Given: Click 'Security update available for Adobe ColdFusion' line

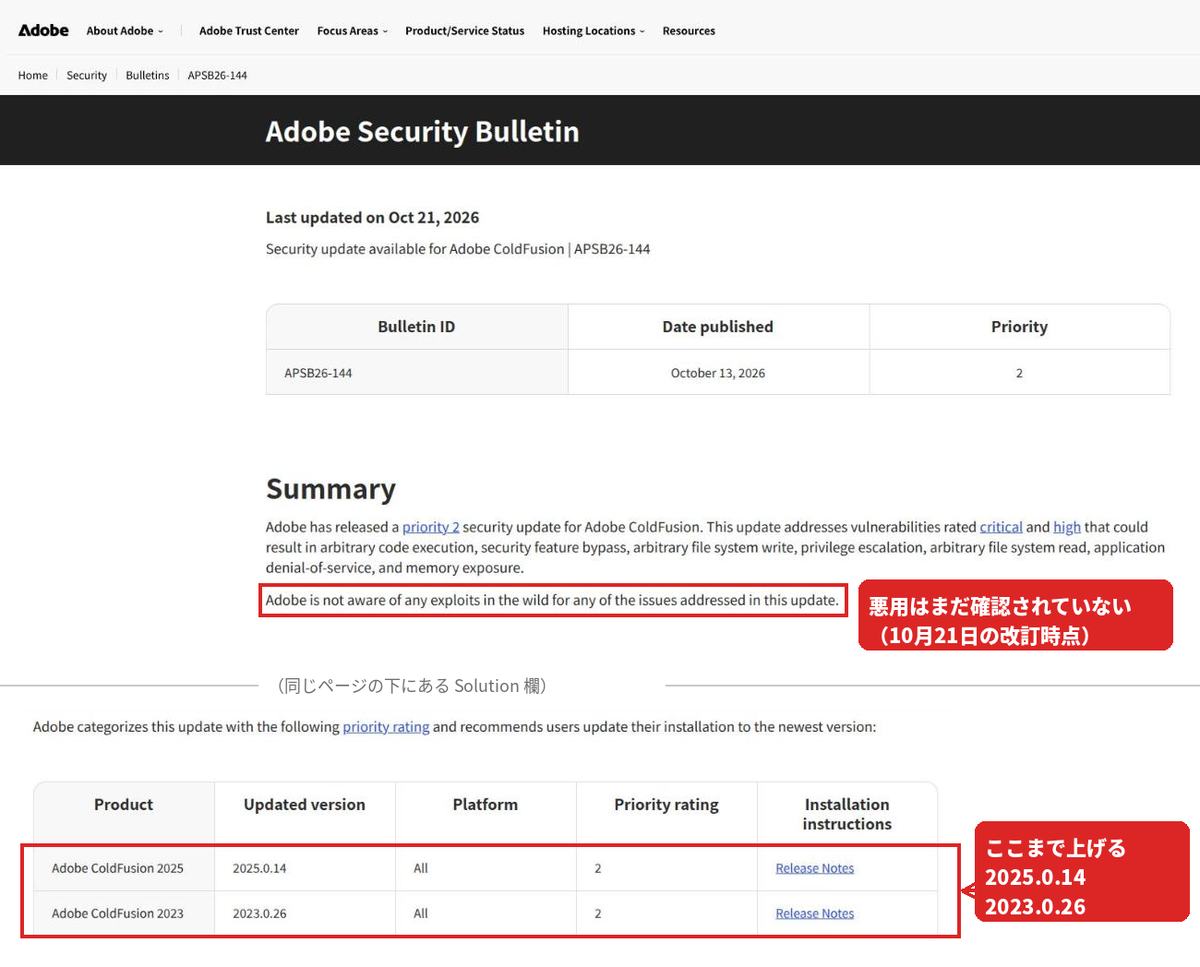Looking at the screenshot, I should tap(458, 249).
